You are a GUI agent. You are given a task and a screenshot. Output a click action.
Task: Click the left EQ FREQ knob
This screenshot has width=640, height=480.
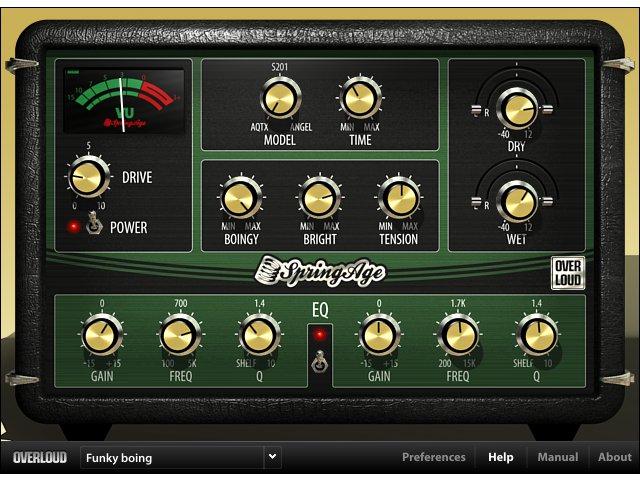[180, 335]
